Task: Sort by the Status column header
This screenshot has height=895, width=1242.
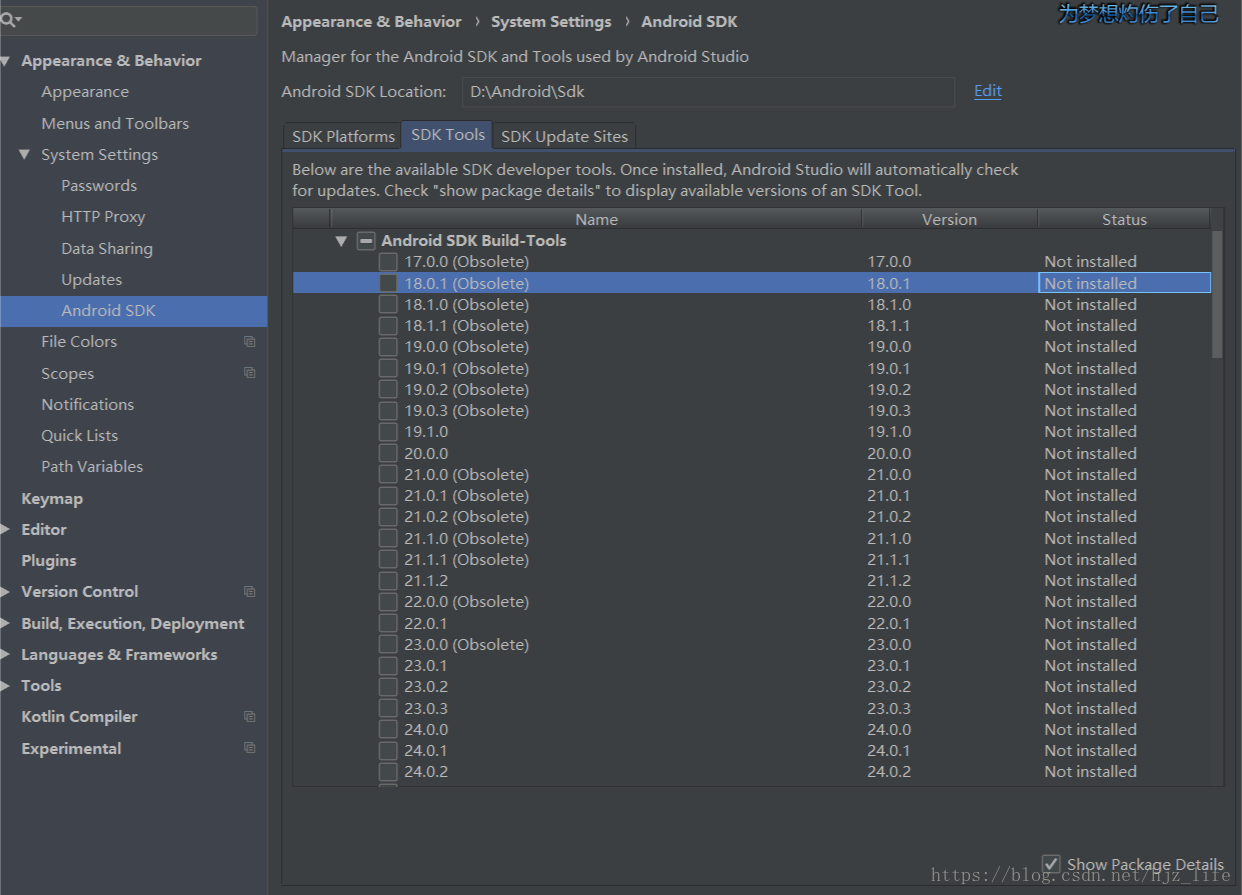Action: [1124, 219]
